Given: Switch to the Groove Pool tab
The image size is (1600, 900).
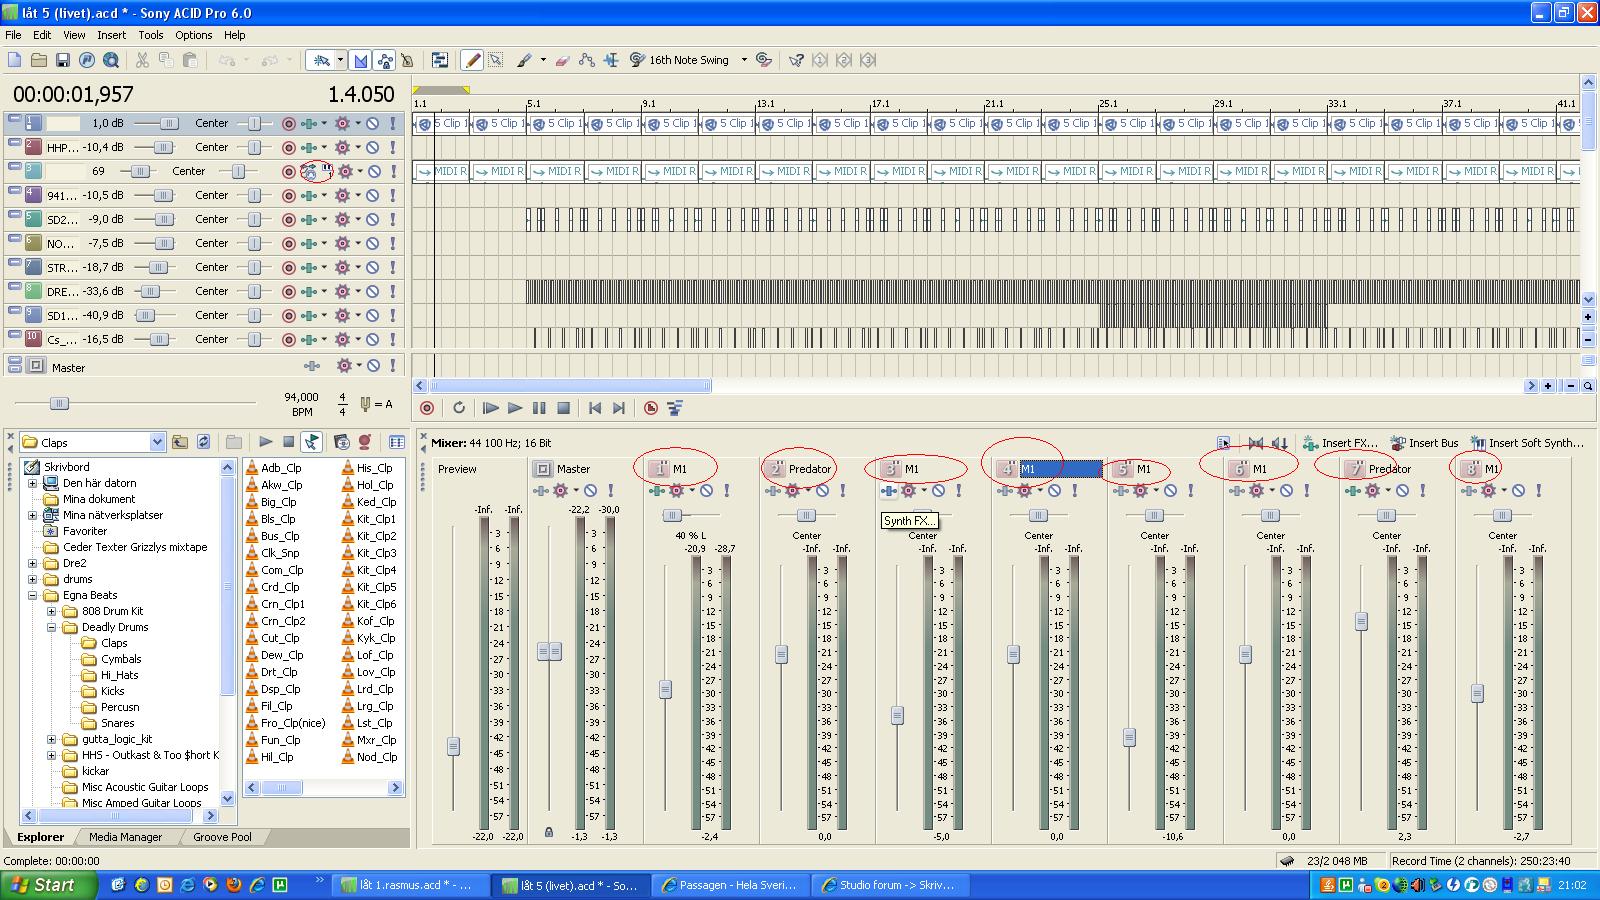Looking at the screenshot, I should pos(222,837).
